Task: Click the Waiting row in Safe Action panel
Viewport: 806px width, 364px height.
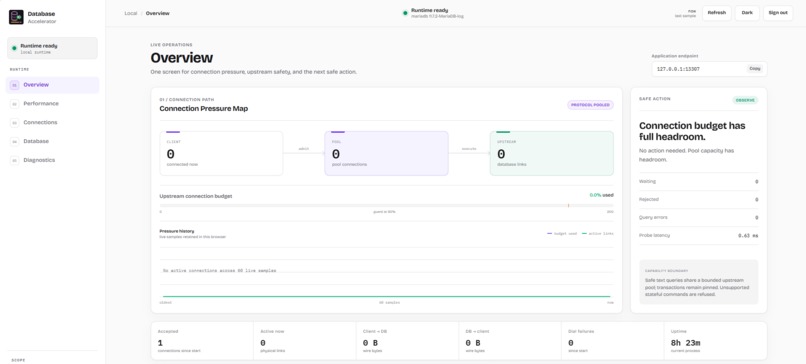Action: click(699, 181)
